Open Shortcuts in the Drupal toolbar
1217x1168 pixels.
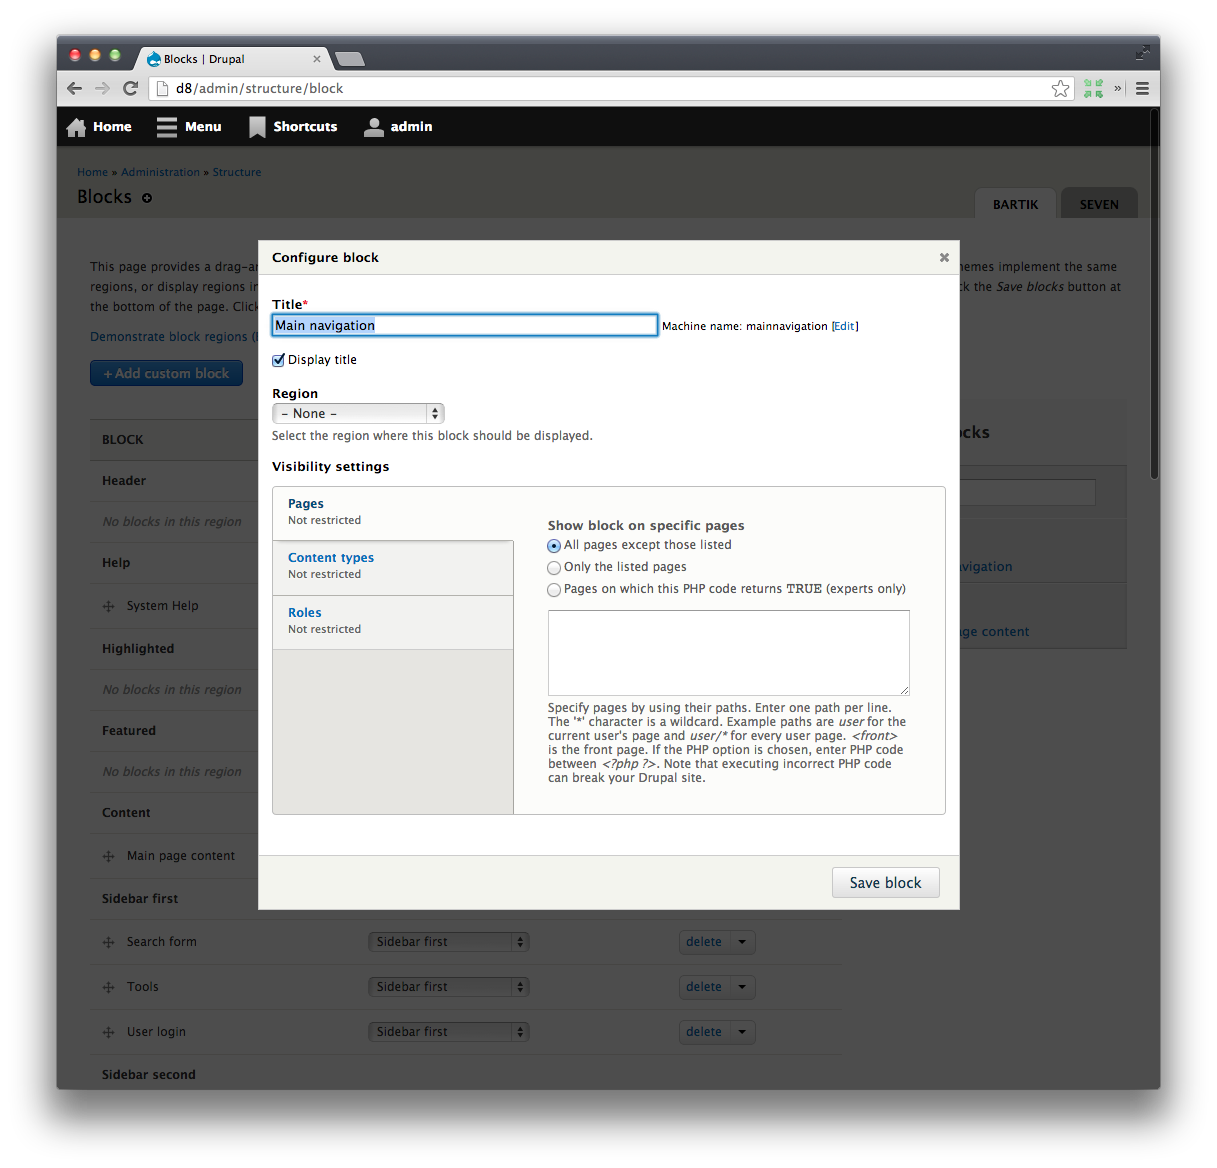point(293,127)
